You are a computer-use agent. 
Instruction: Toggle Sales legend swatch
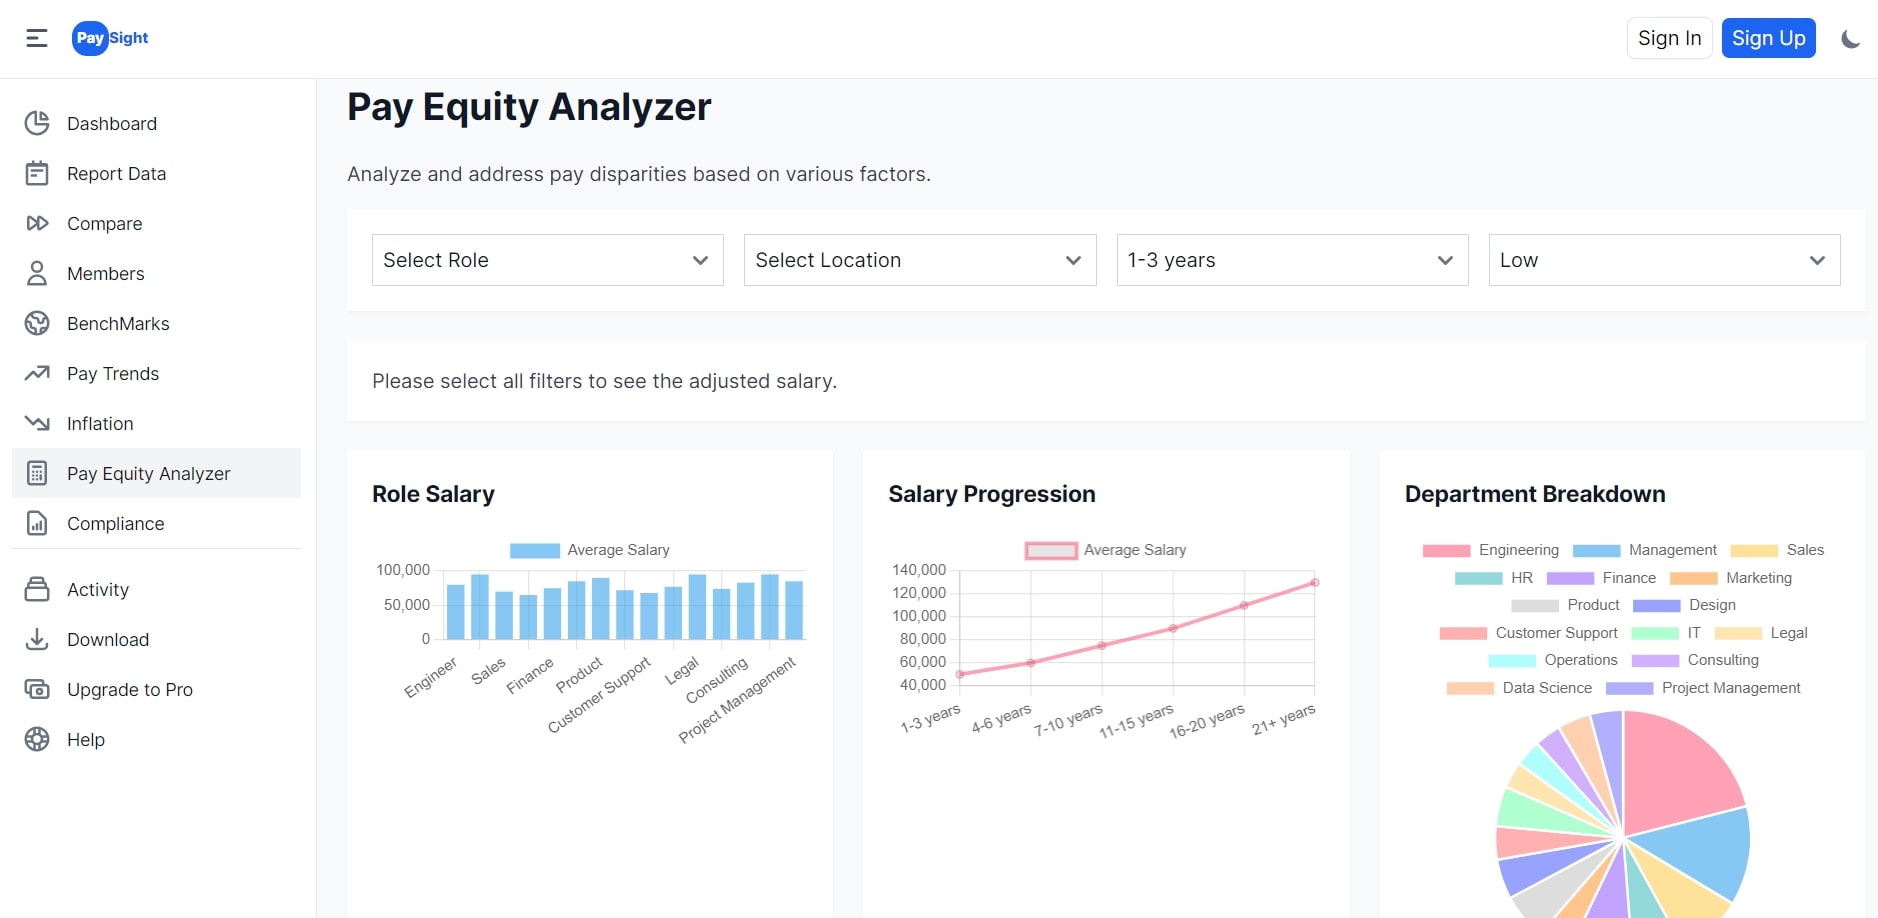[1754, 550]
